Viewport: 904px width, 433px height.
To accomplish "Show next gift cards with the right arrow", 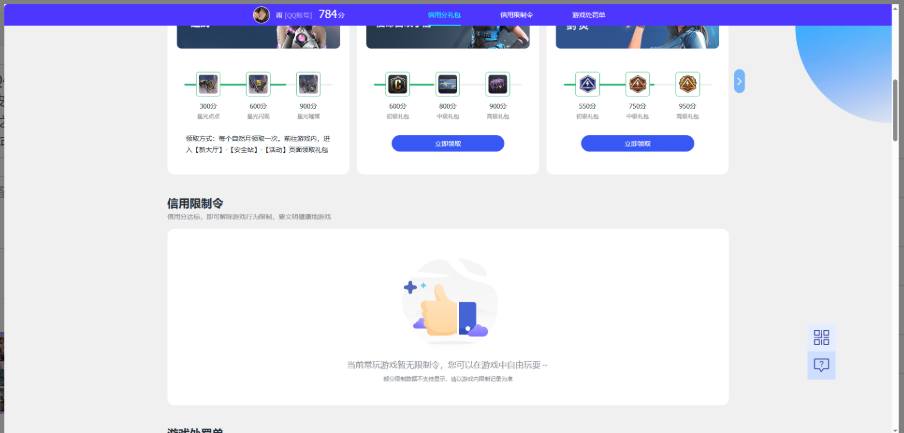I will pos(740,81).
